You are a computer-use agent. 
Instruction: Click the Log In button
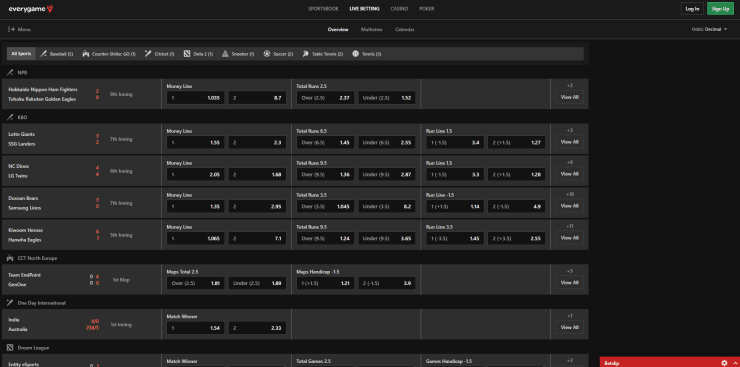point(692,8)
